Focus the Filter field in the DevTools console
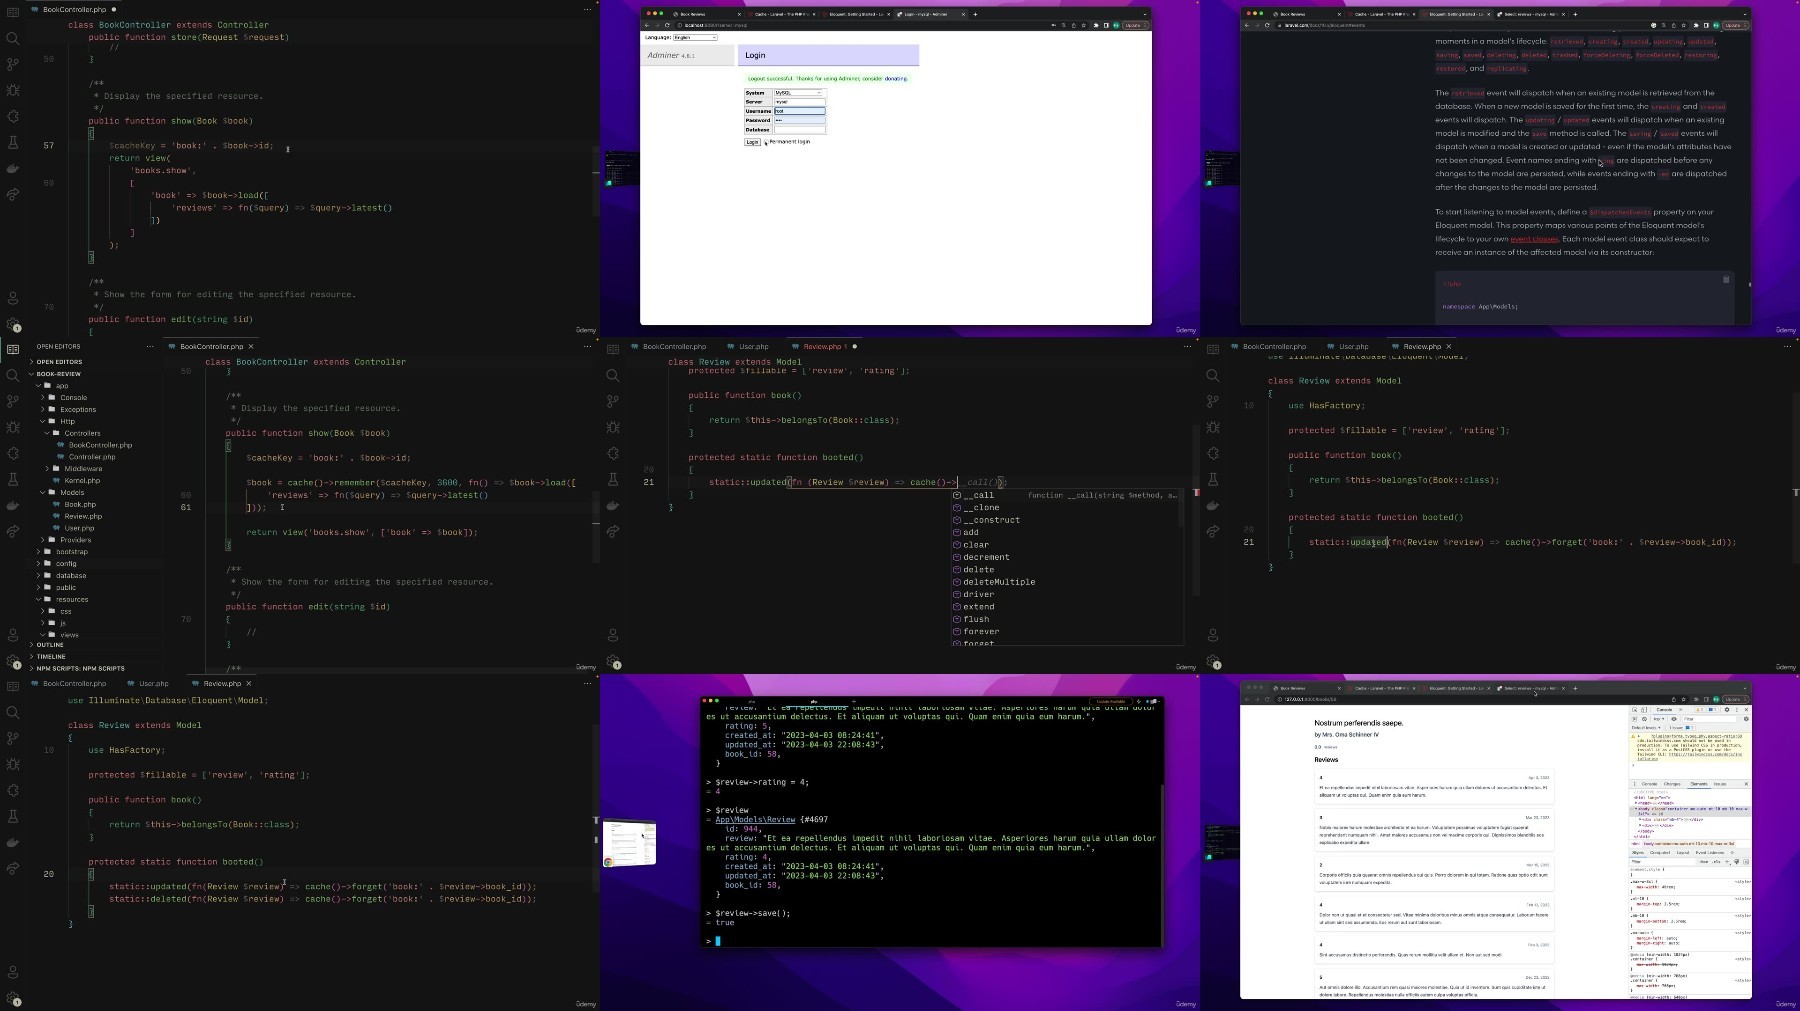Screen dimensions: 1800x1011 coord(1709,719)
